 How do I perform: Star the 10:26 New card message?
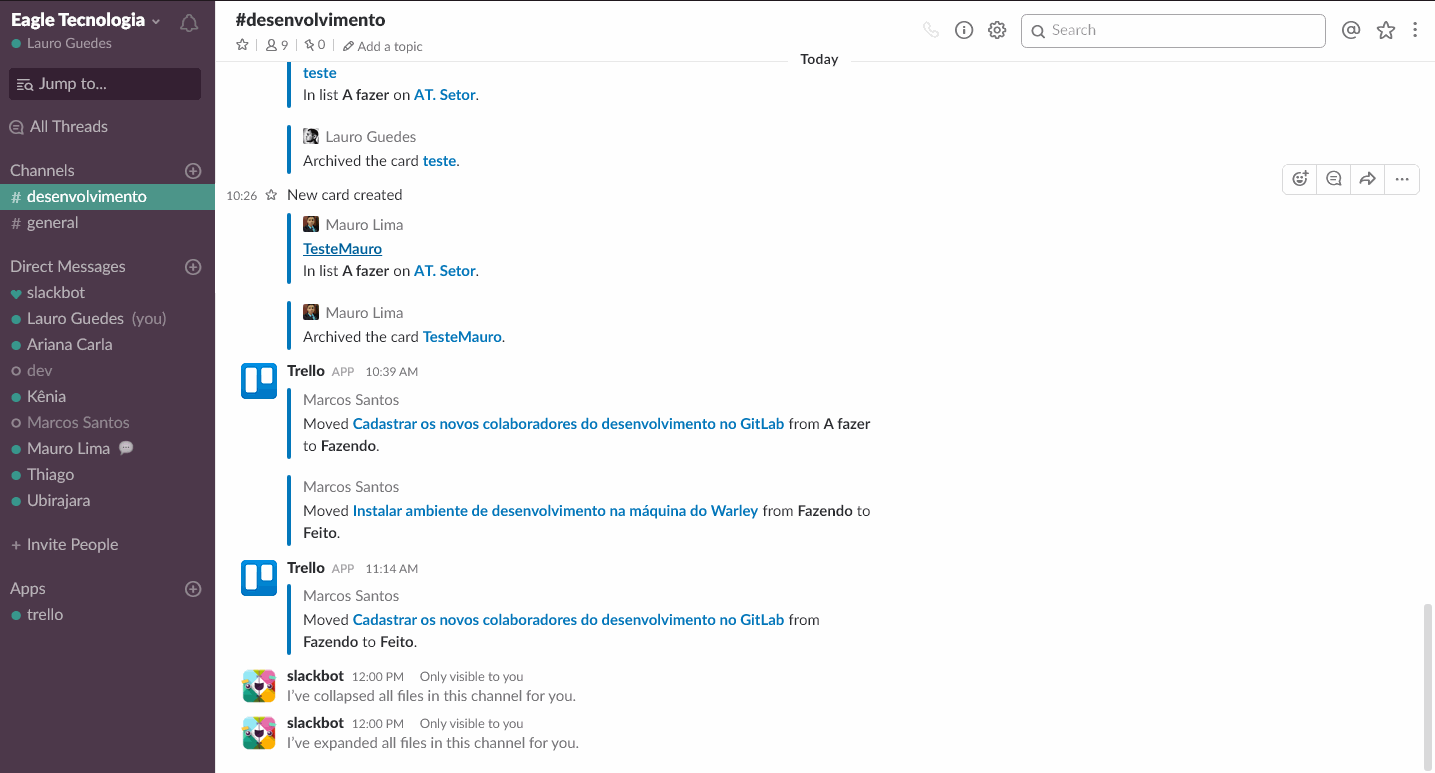(271, 195)
